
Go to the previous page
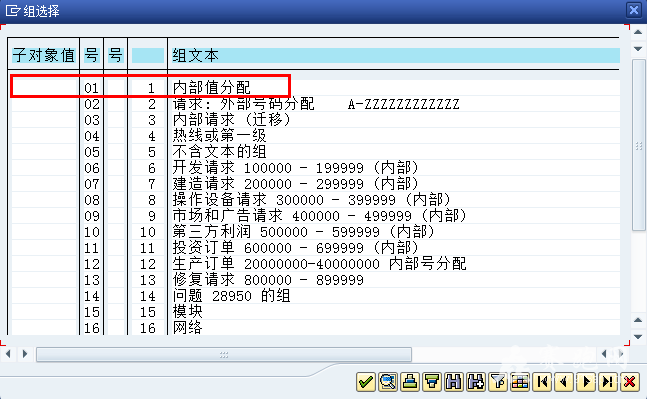pos(564,382)
